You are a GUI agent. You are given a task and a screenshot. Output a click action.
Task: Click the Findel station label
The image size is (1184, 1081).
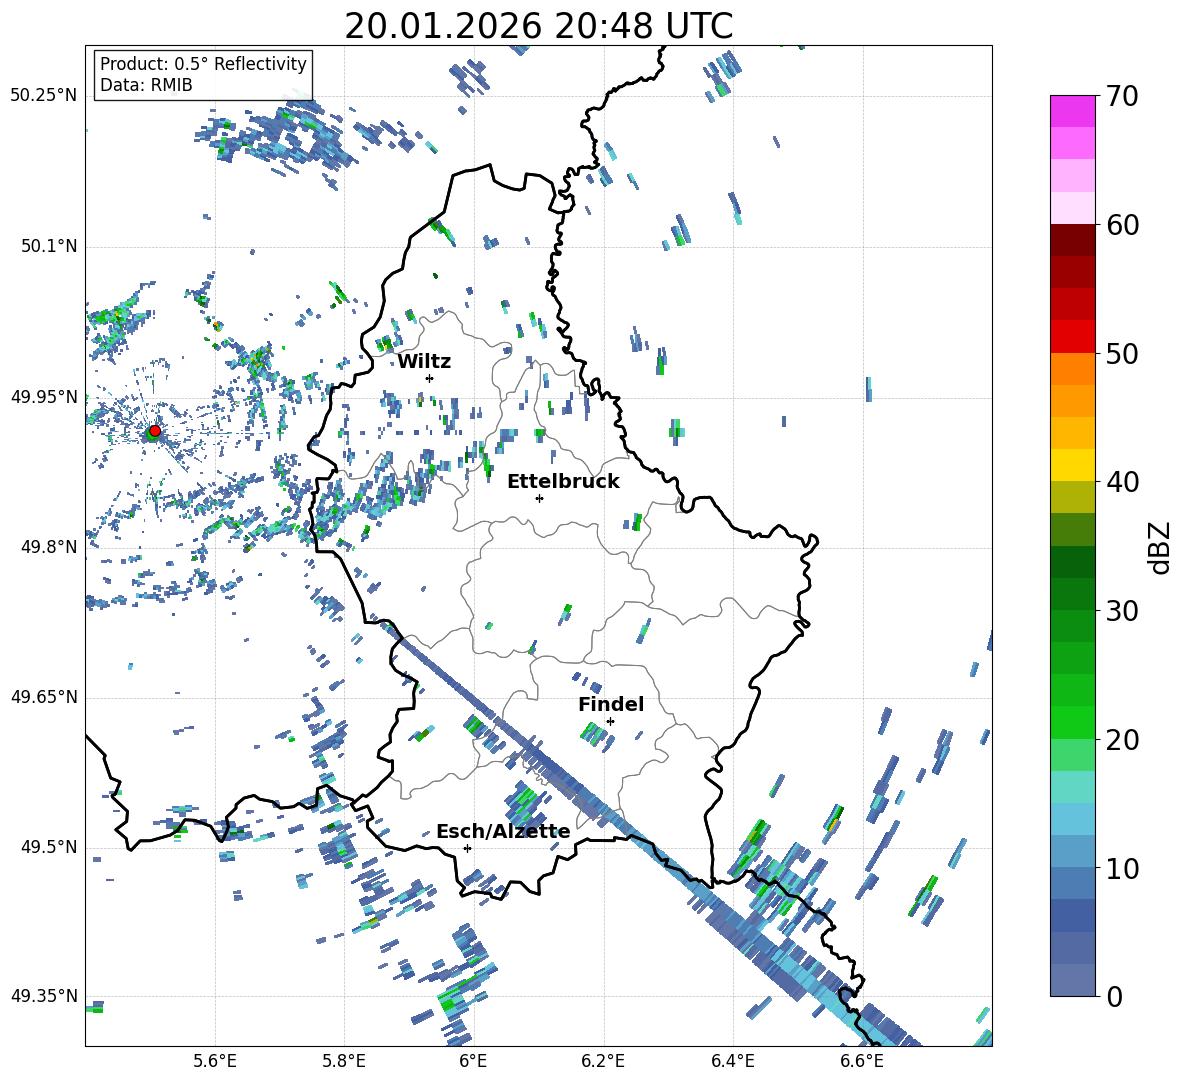611,704
